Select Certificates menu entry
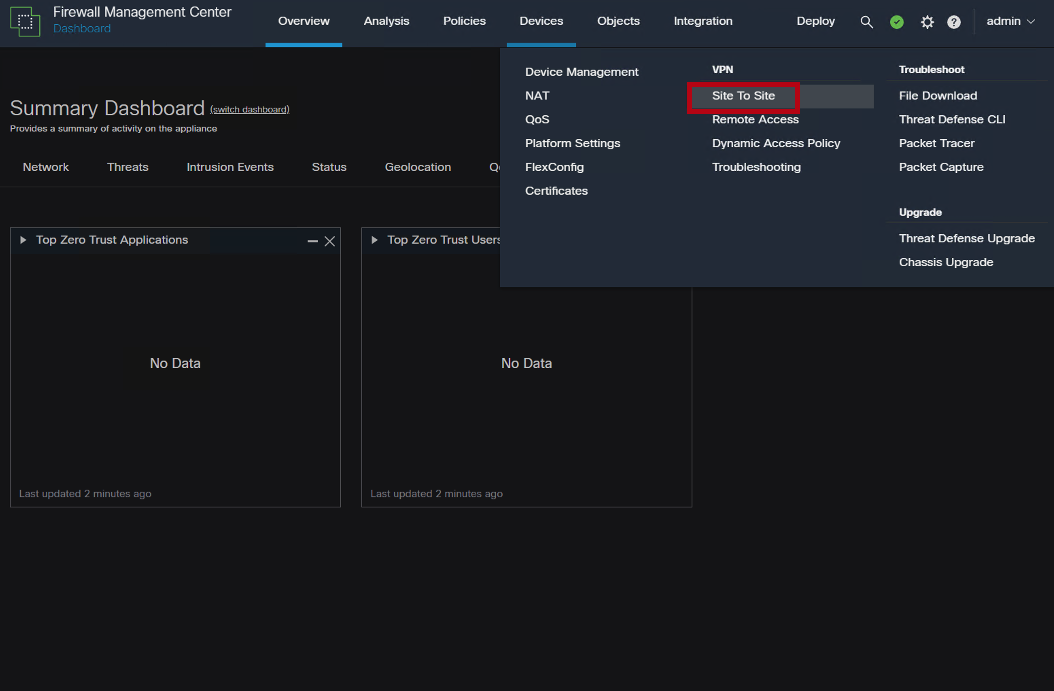The image size is (1054, 691). (556, 191)
